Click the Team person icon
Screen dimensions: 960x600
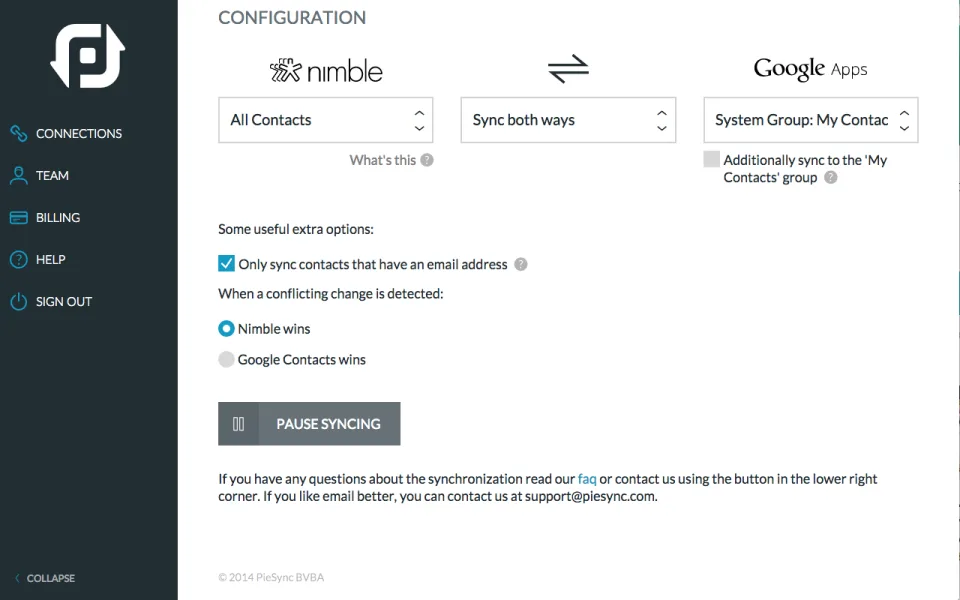[x=19, y=176]
